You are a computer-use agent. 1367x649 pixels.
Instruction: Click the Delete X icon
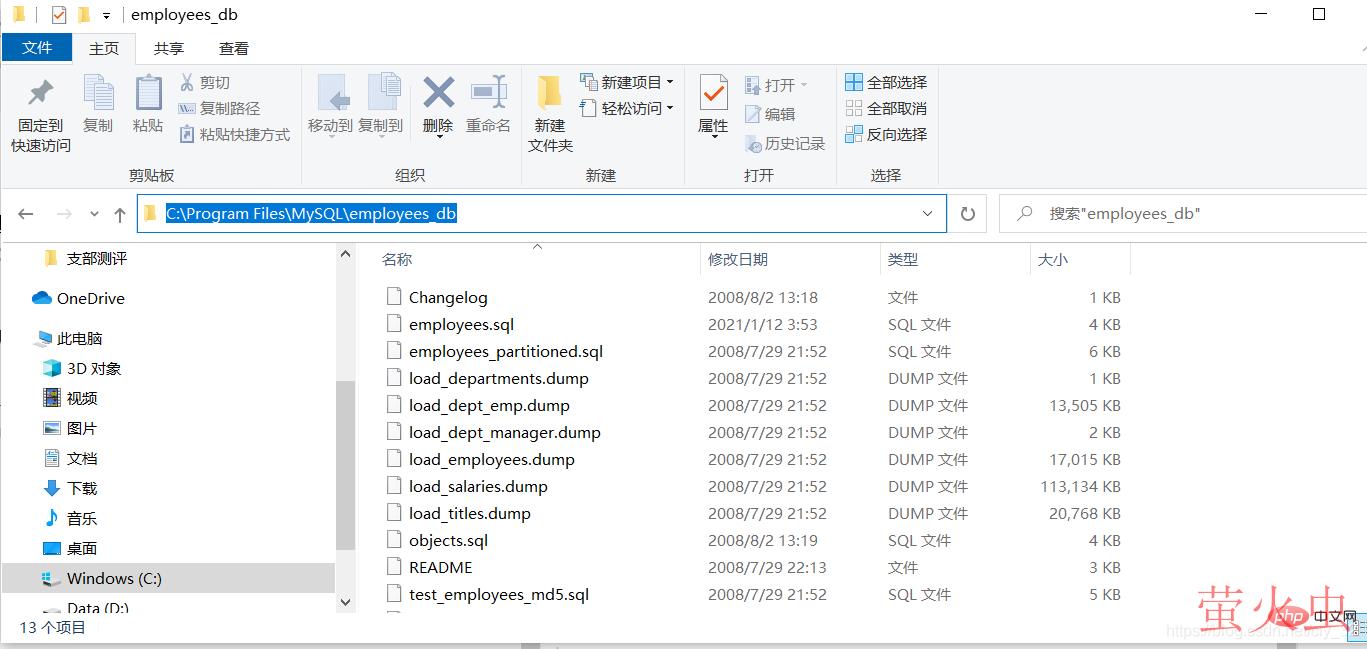(438, 94)
